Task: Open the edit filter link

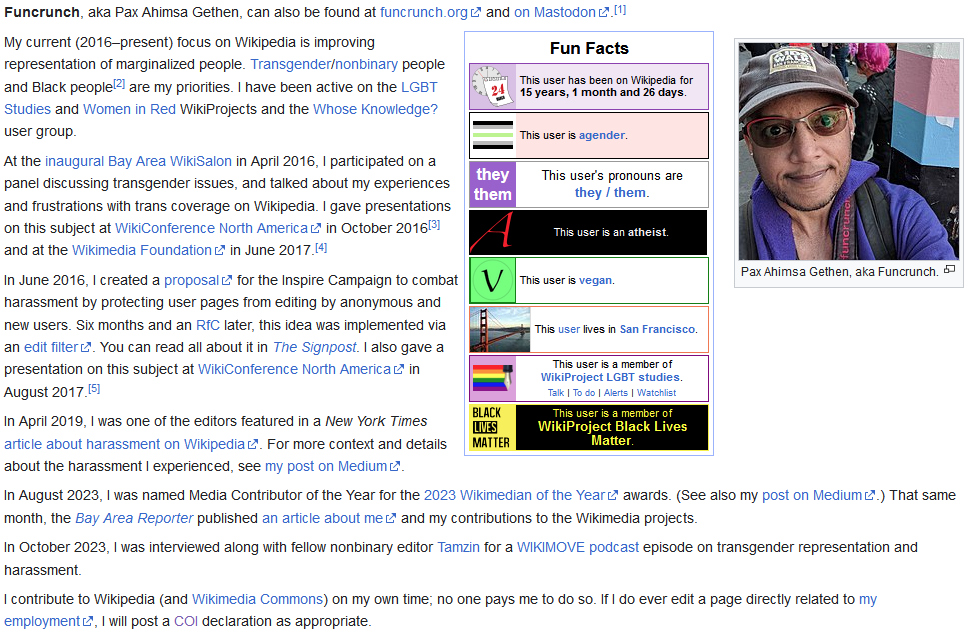Action: [x=57, y=347]
